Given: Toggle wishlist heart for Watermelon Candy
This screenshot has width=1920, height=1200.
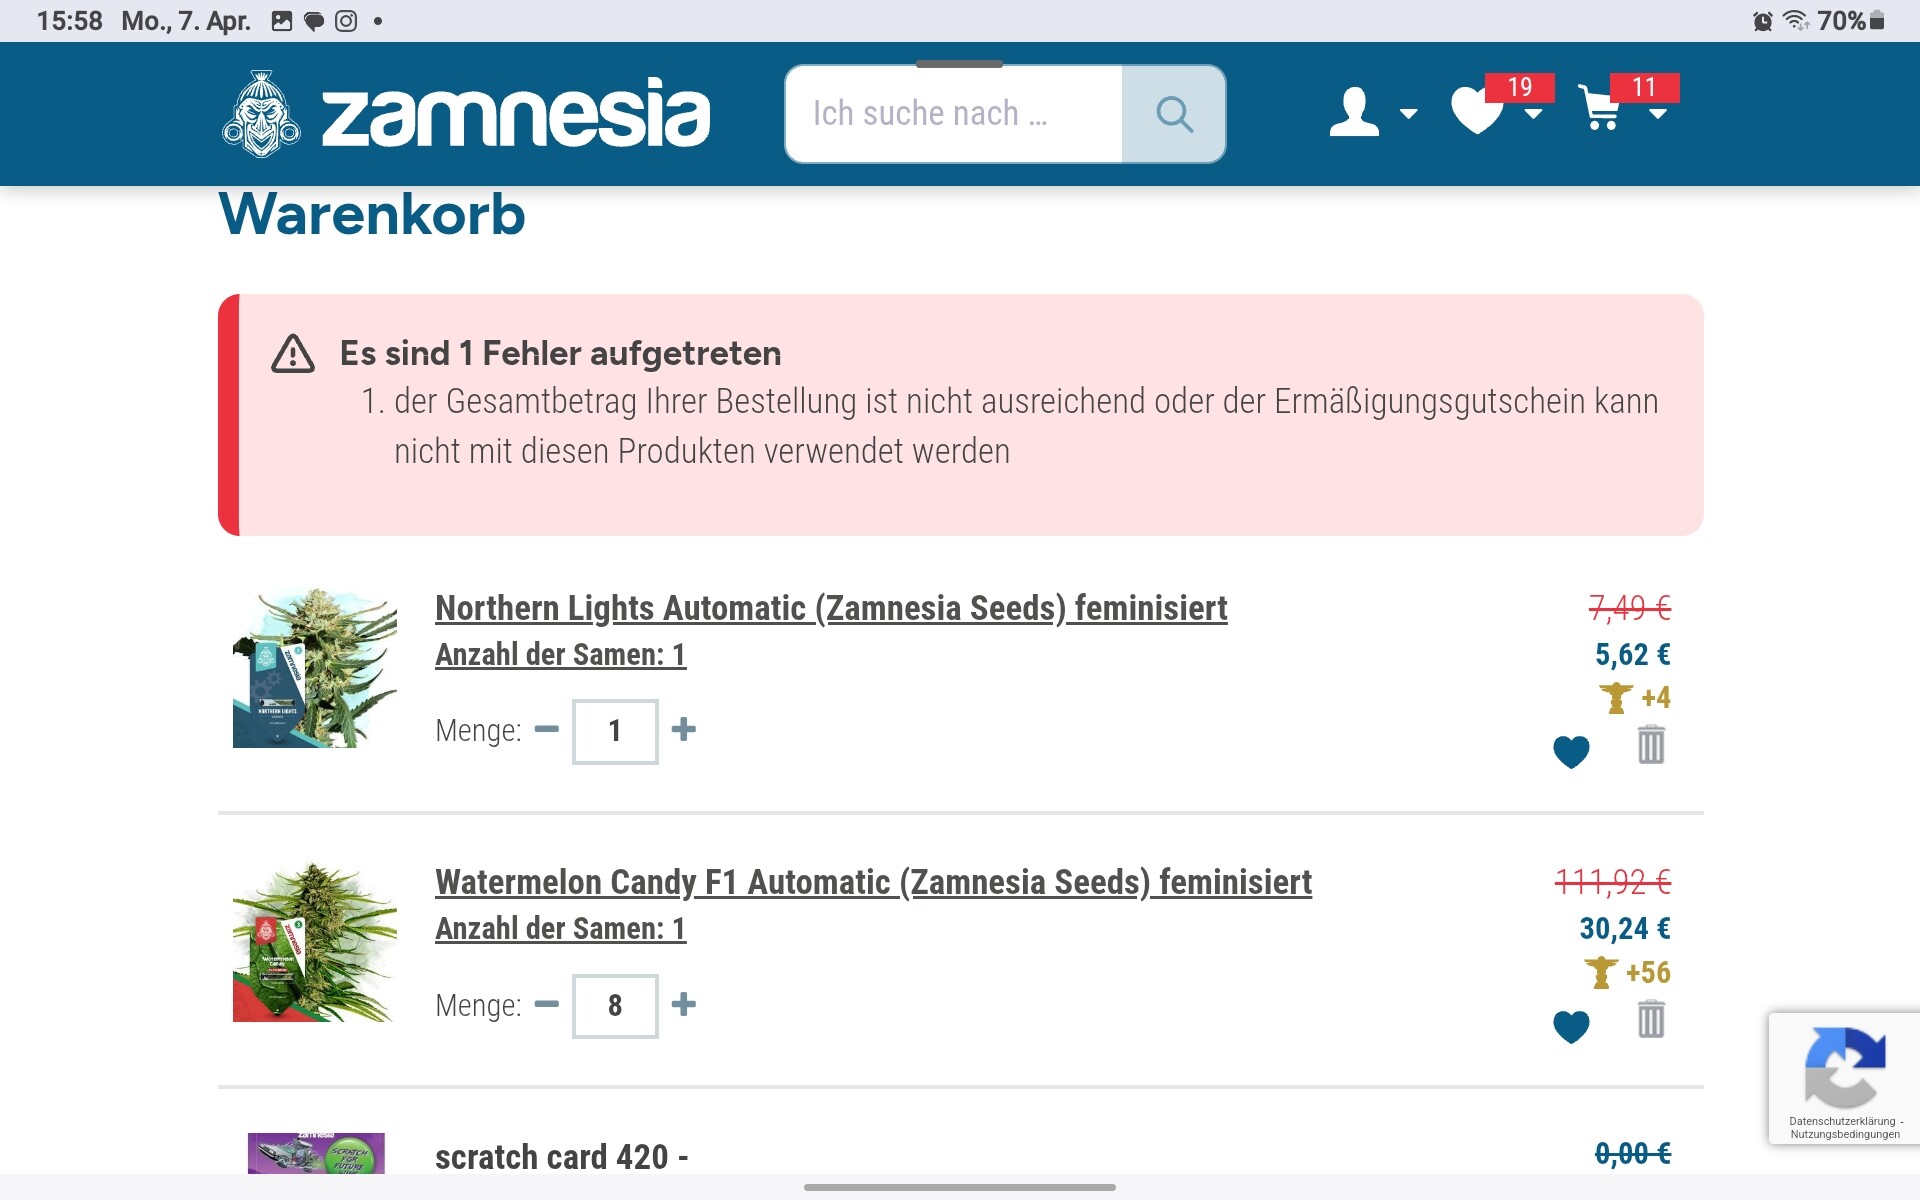Looking at the screenshot, I should pos(1571,1025).
